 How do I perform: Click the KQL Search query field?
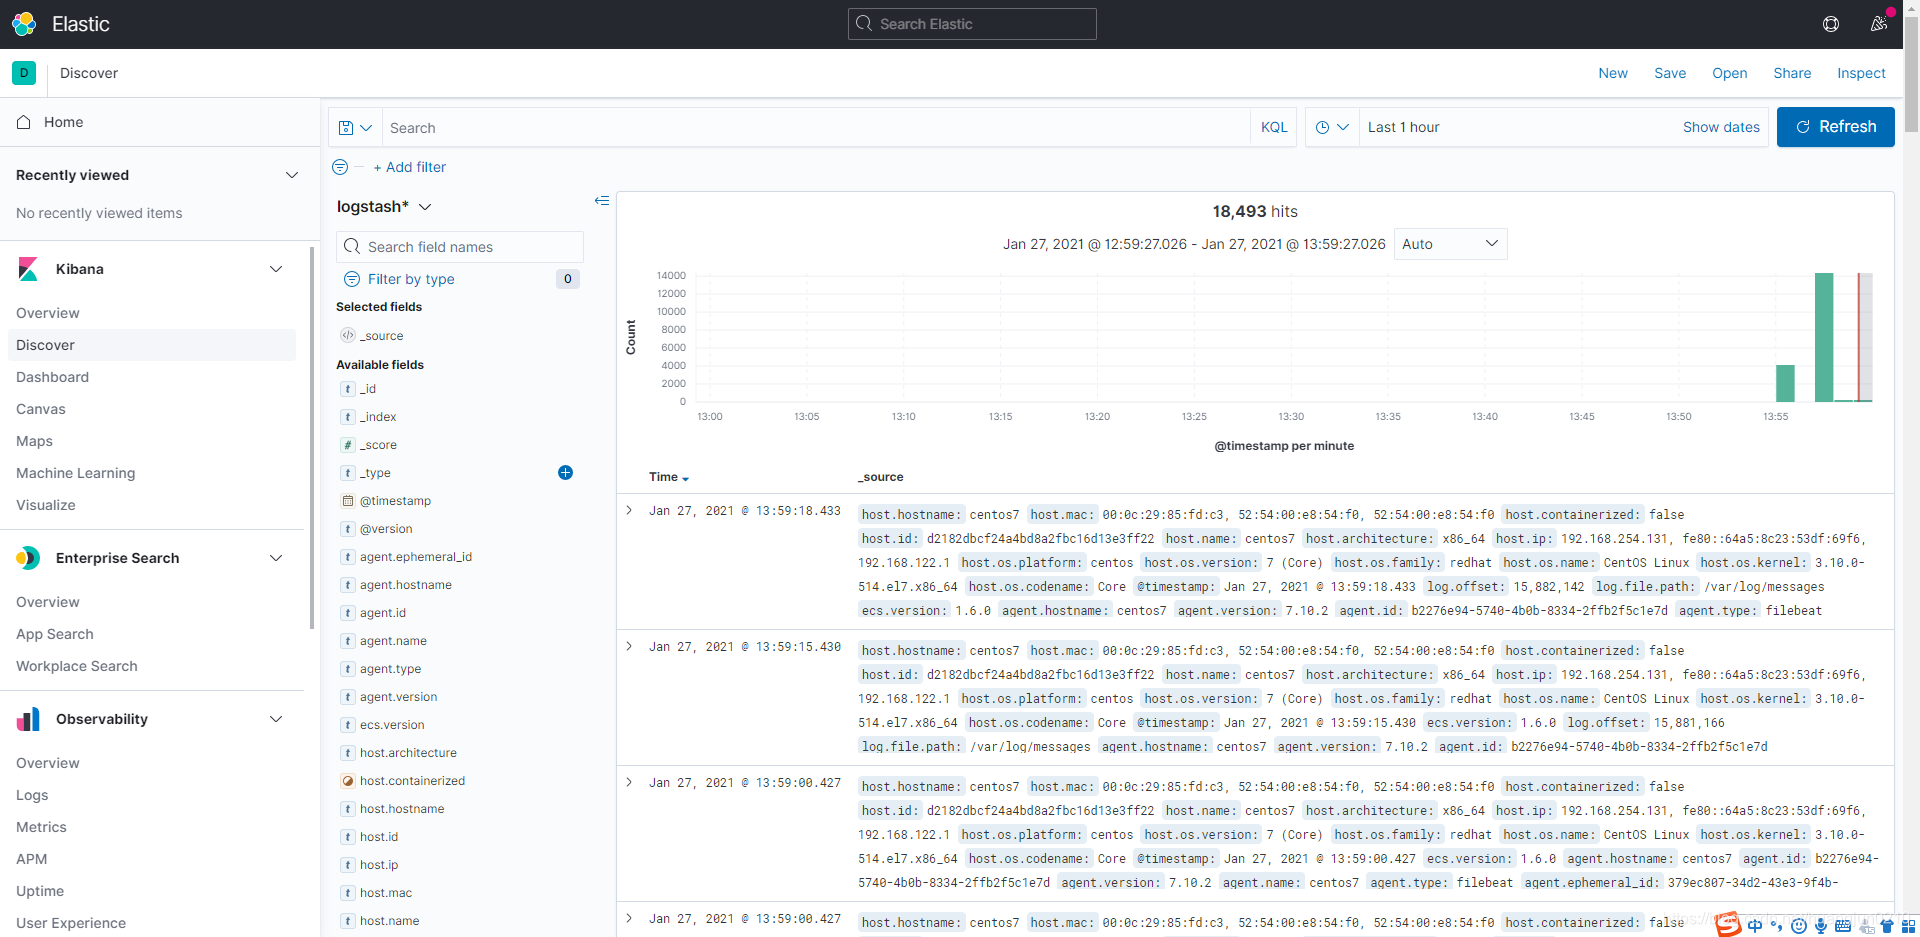pyautogui.click(x=815, y=128)
